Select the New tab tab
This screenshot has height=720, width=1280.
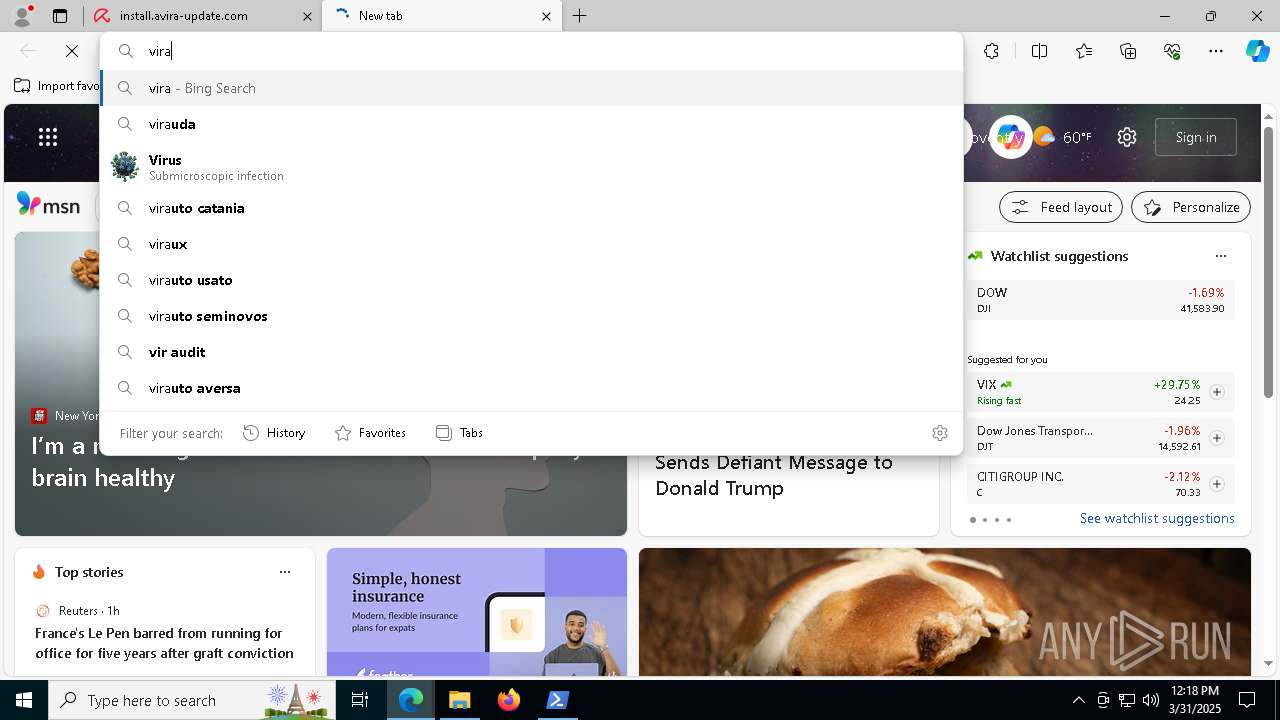point(443,16)
